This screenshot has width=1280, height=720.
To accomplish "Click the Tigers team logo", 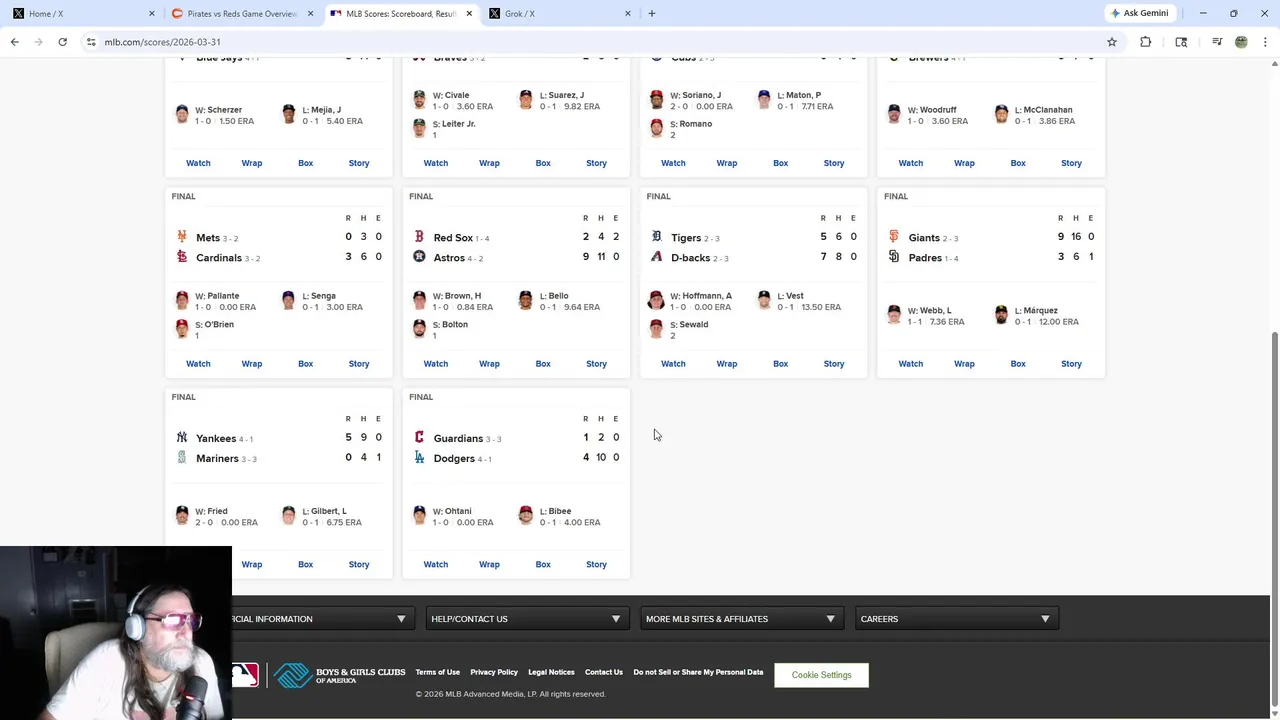I will coord(656,237).
